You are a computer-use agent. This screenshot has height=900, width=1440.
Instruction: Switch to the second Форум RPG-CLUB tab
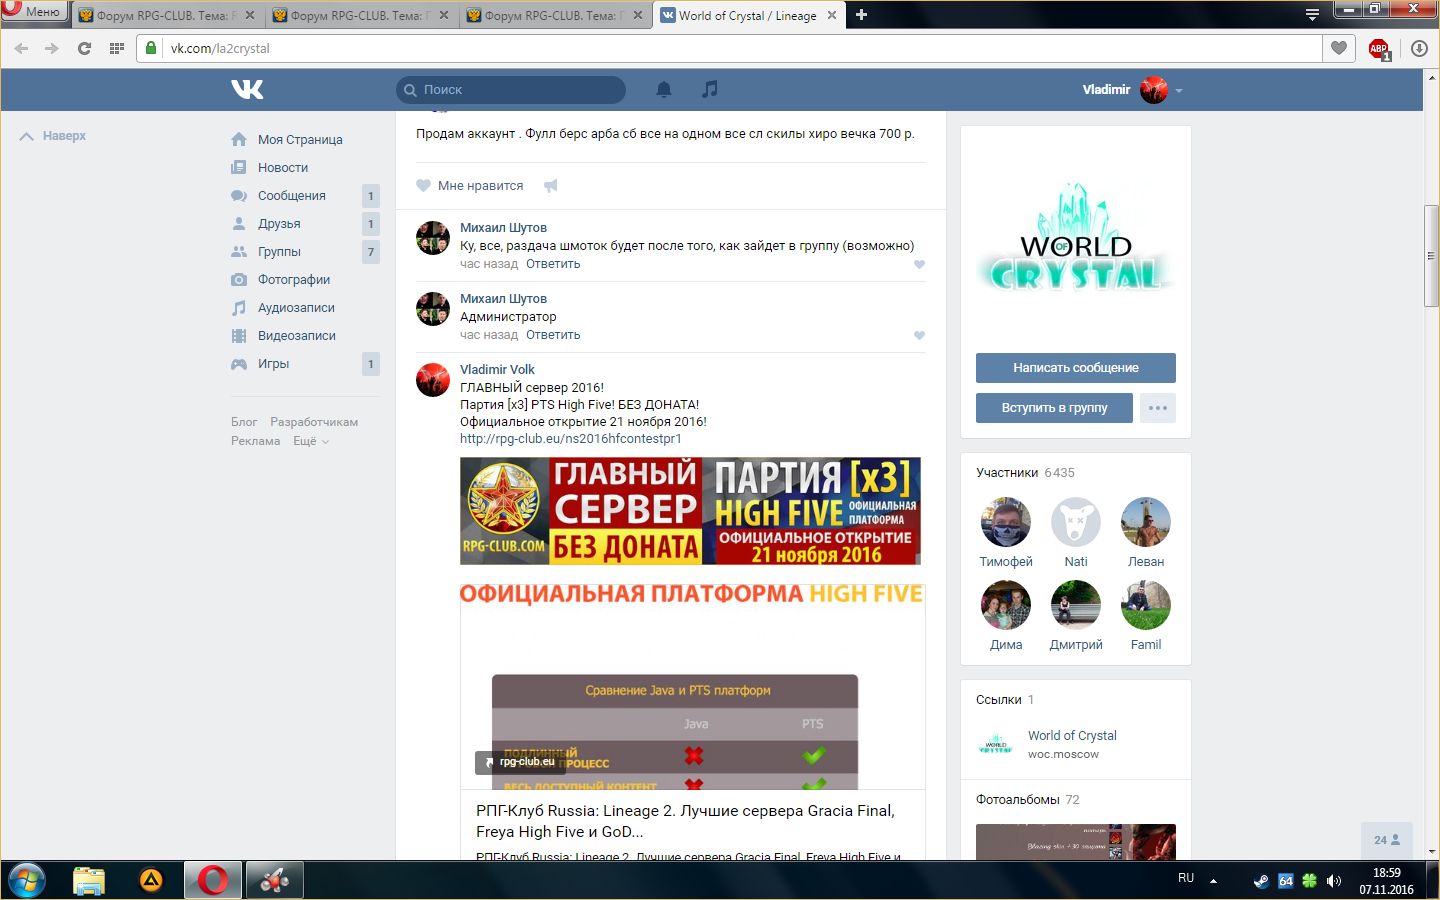tap(359, 15)
